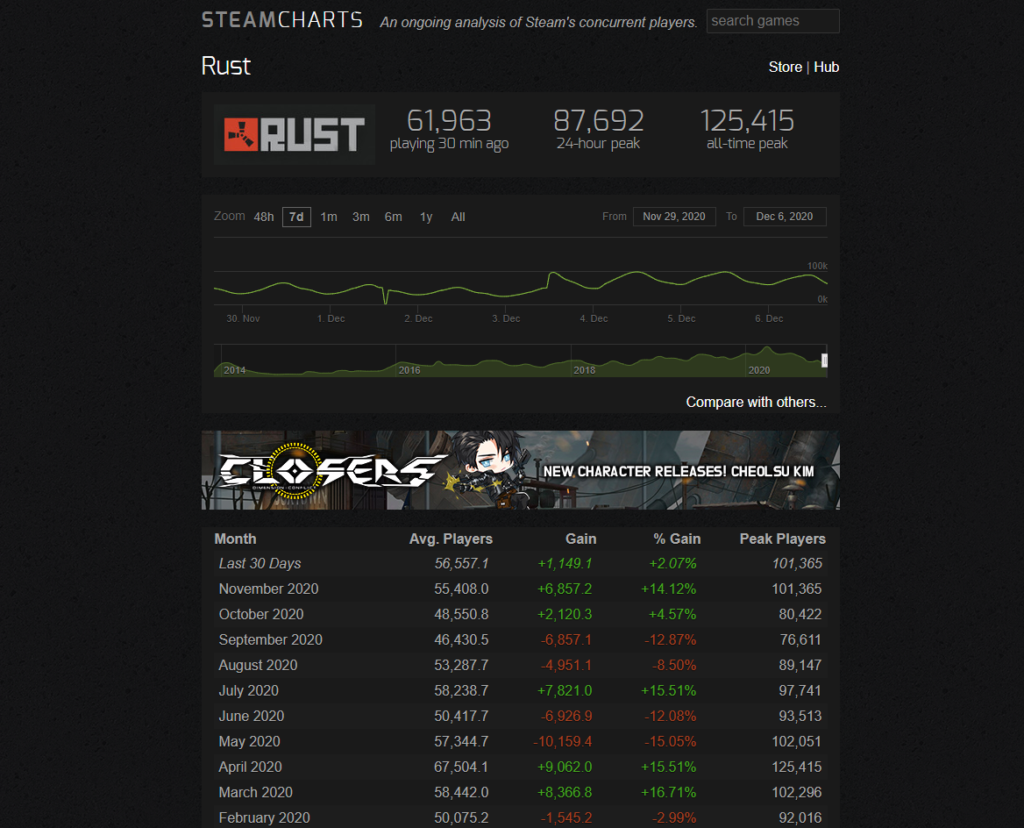The height and width of the screenshot is (828, 1024).
Task: Click the 61,963 playing count
Action: tap(449, 121)
